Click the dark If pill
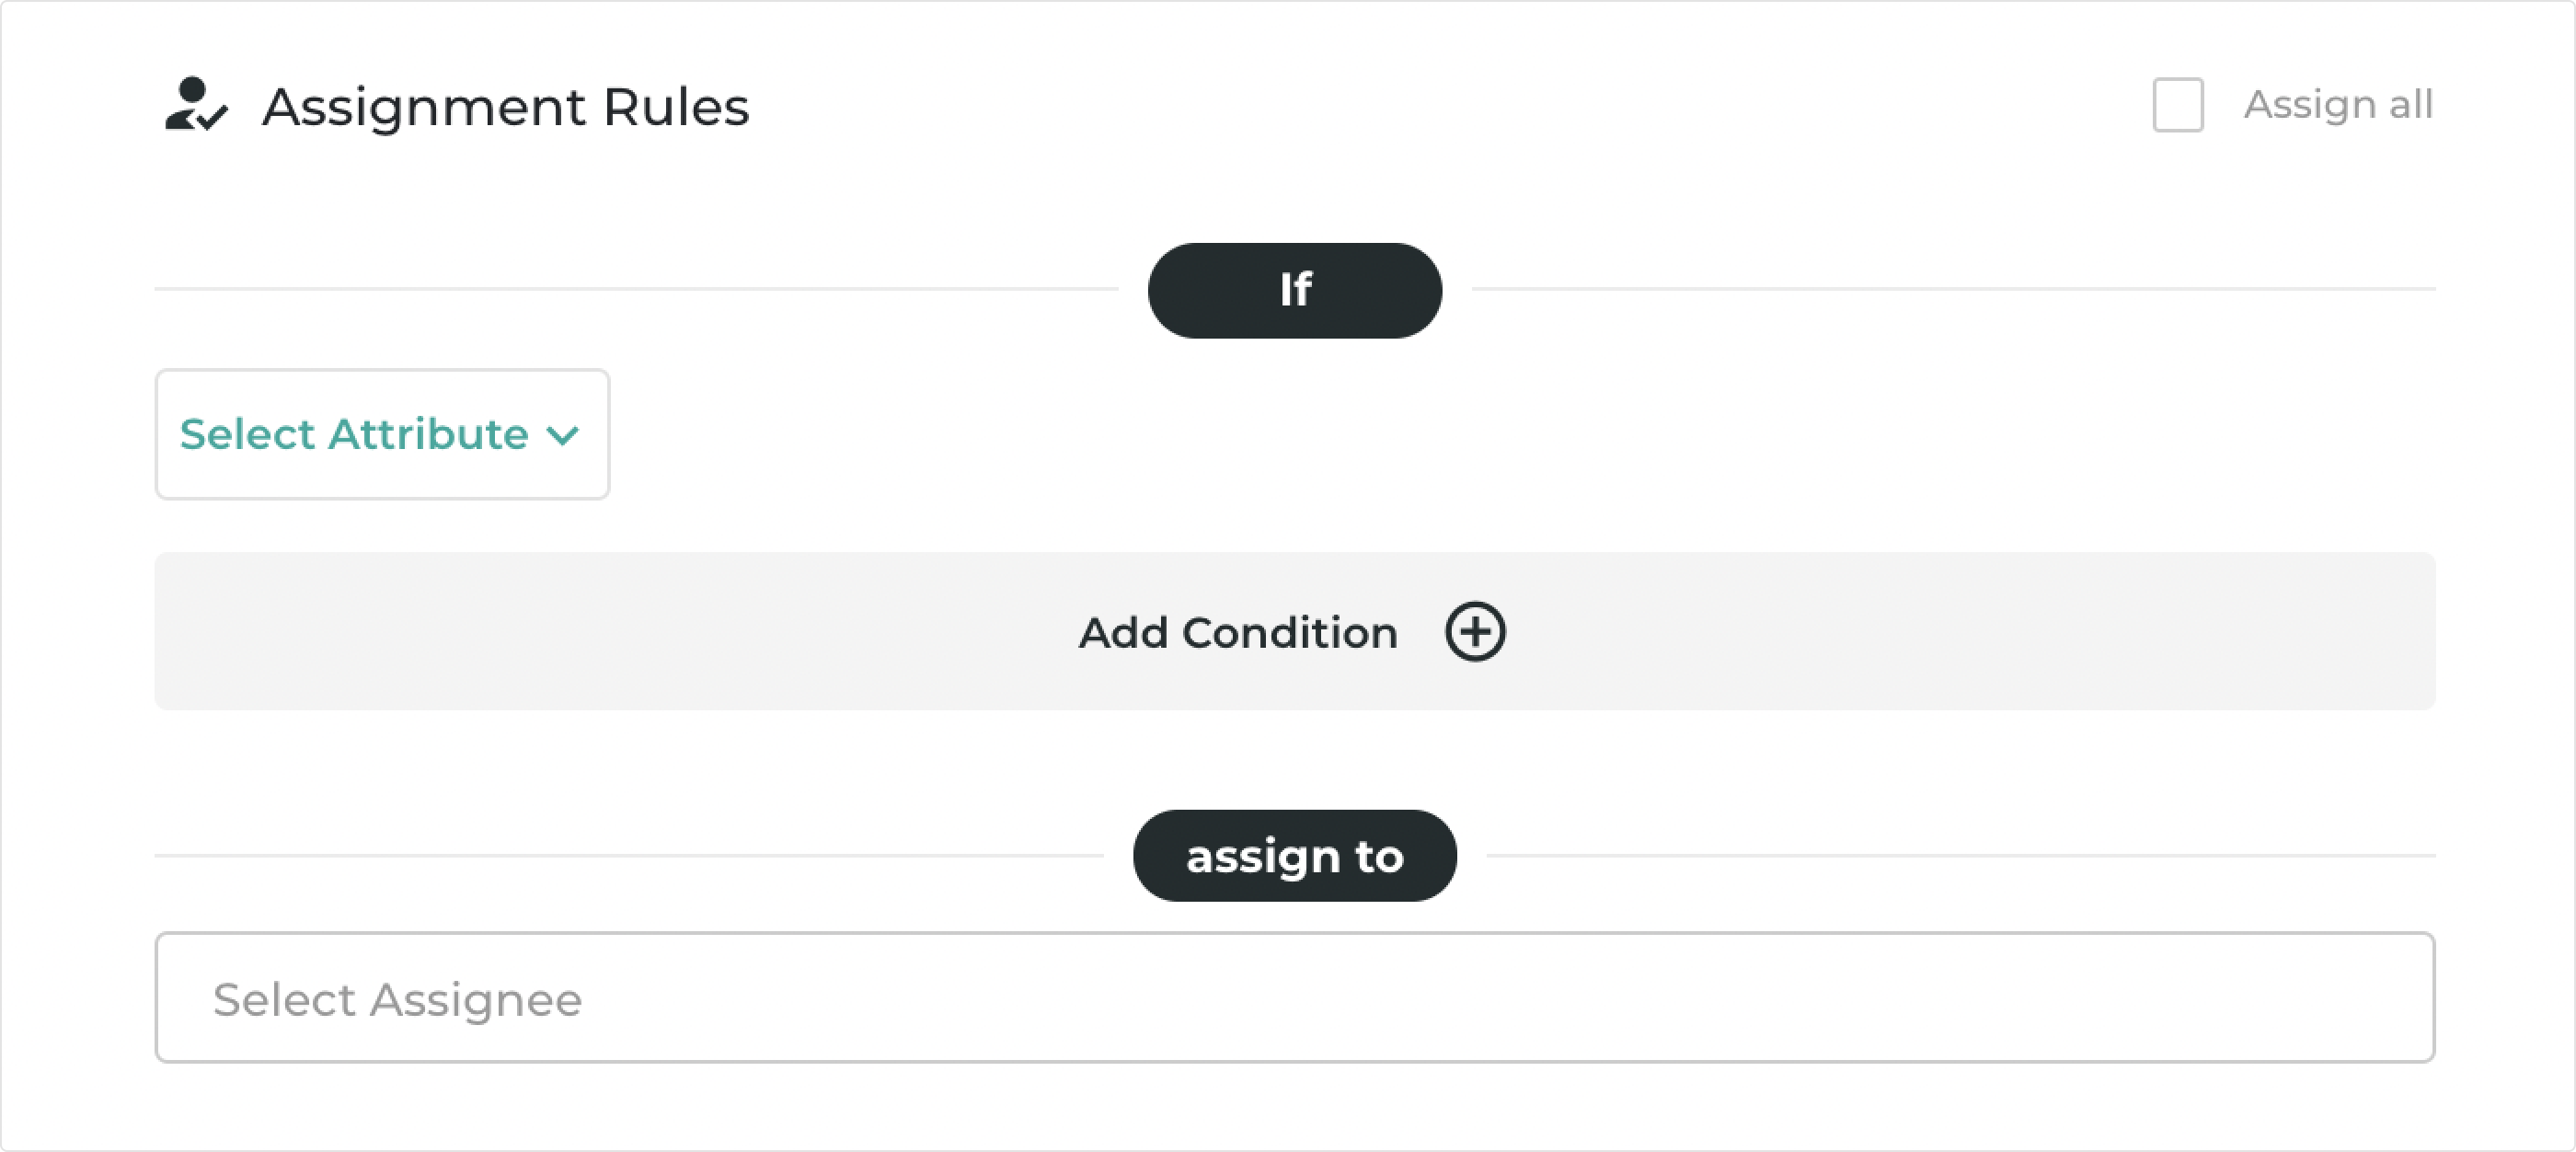This screenshot has width=2576, height=1152. click(1295, 290)
